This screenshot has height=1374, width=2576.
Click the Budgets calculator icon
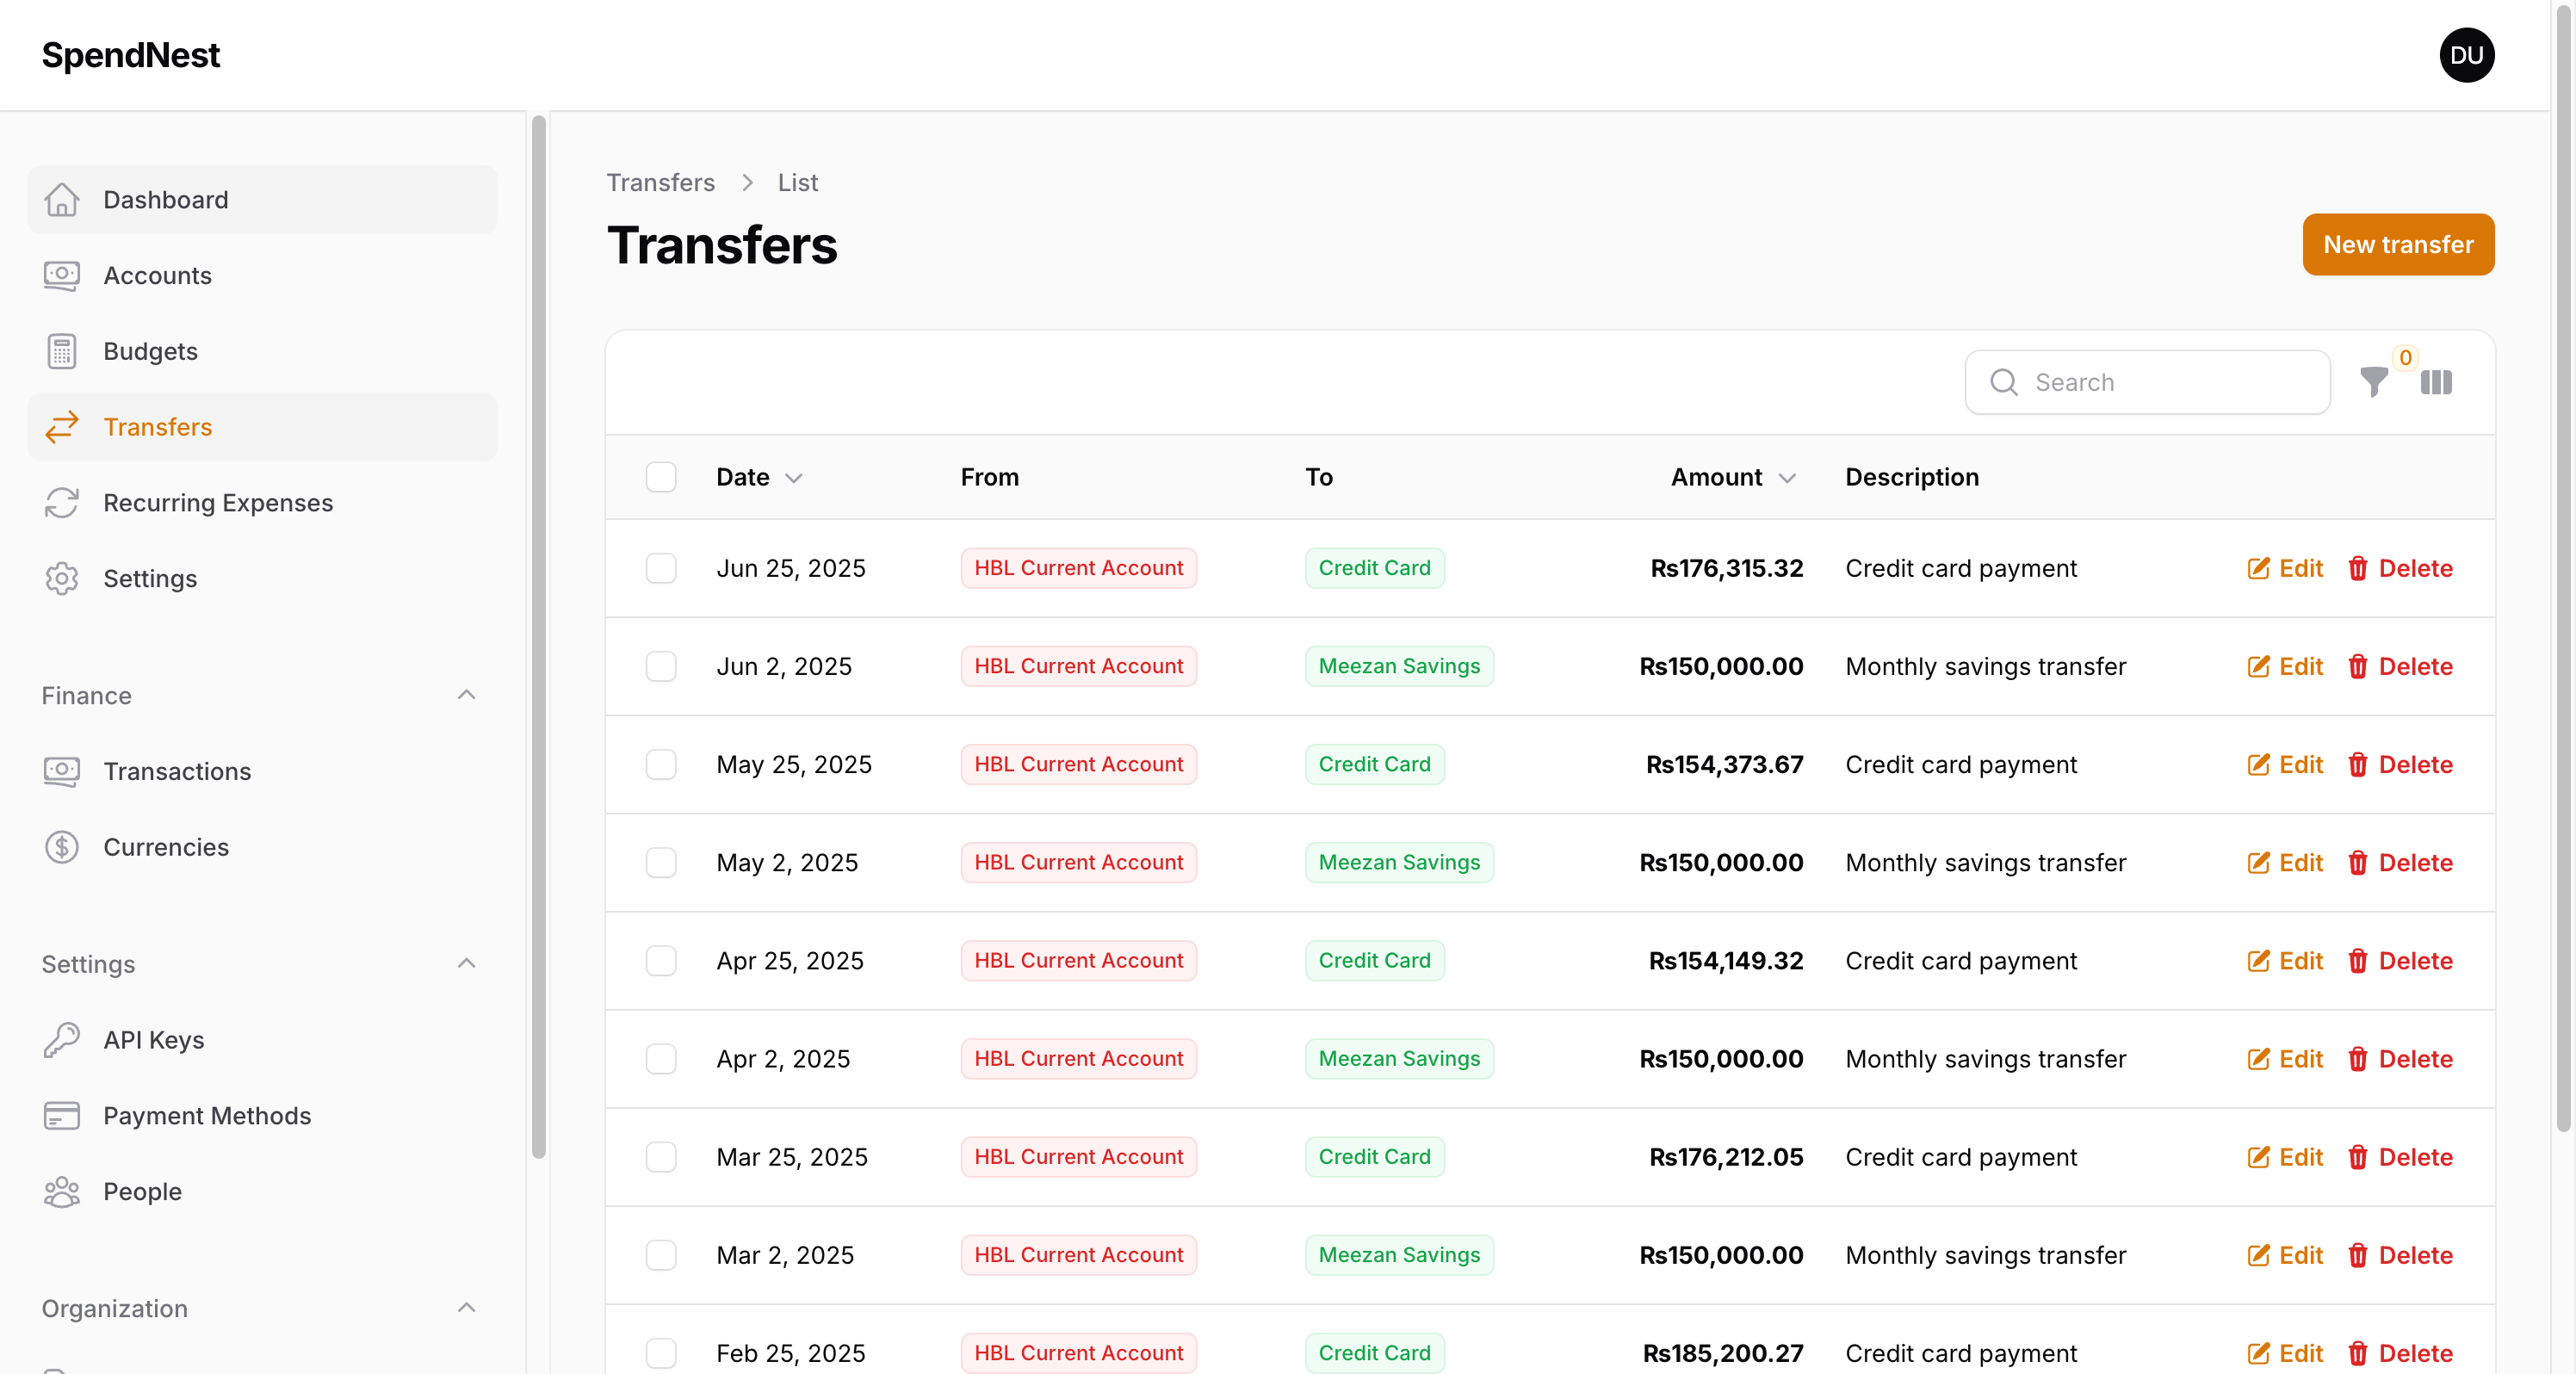coord(62,351)
